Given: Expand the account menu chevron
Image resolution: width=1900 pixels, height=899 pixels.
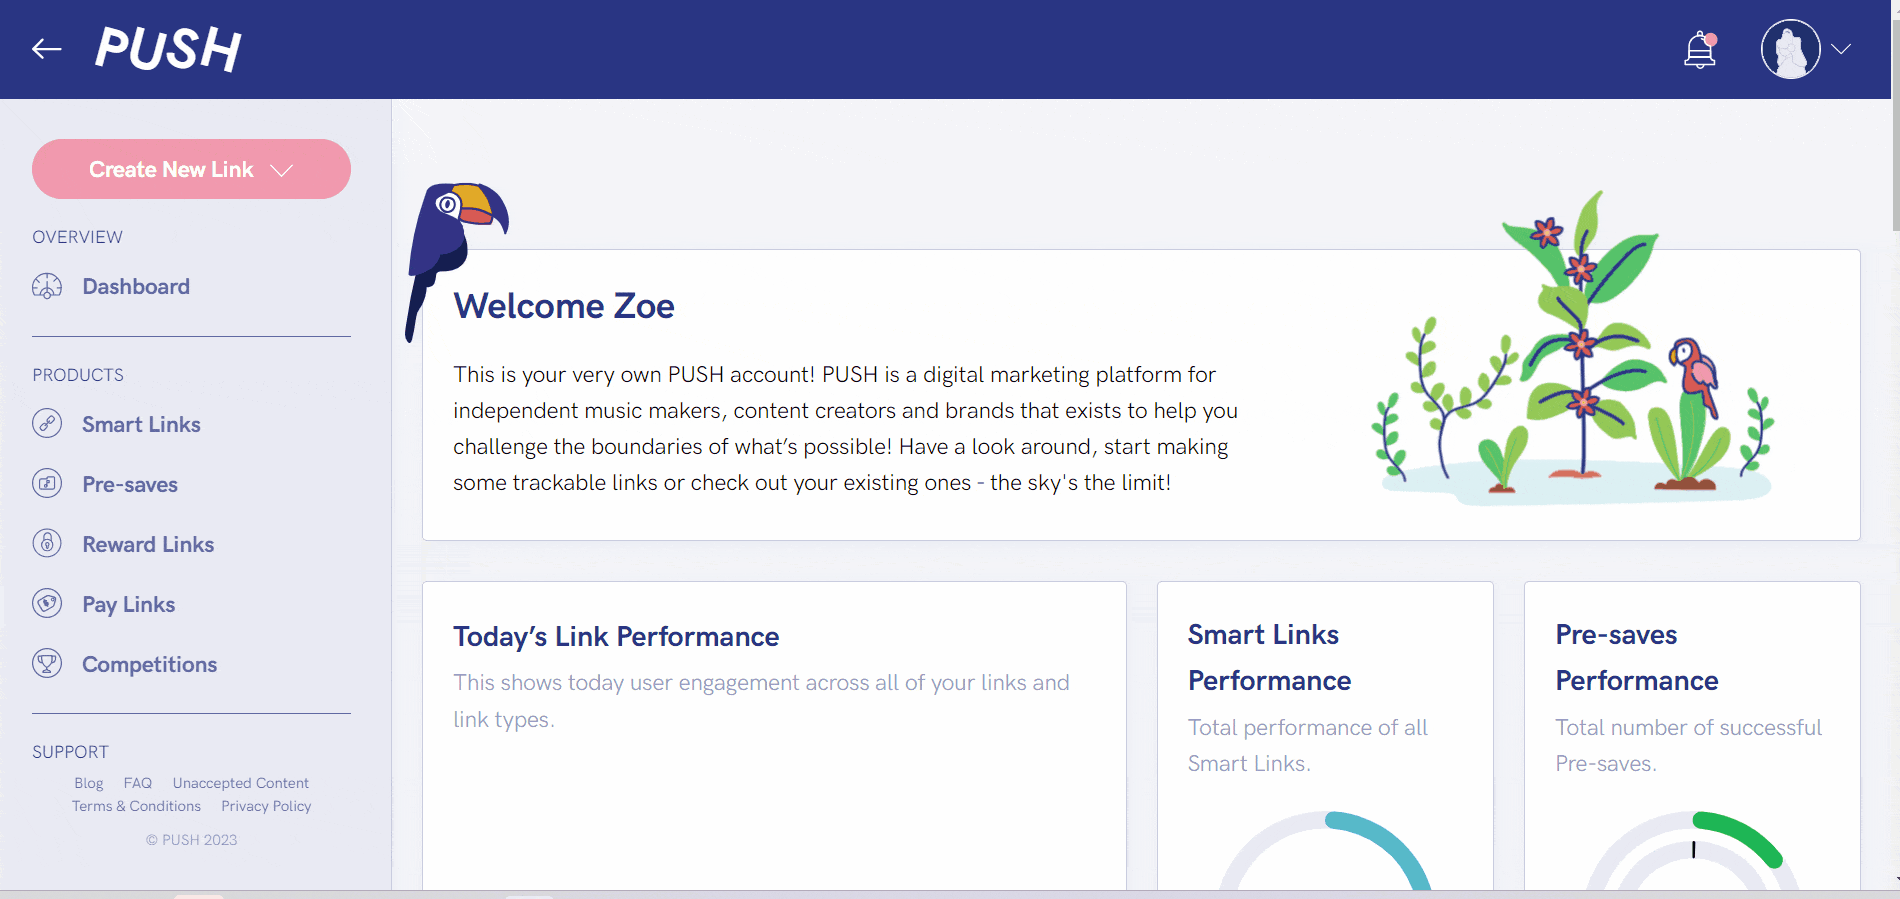Looking at the screenshot, I should point(1841,49).
